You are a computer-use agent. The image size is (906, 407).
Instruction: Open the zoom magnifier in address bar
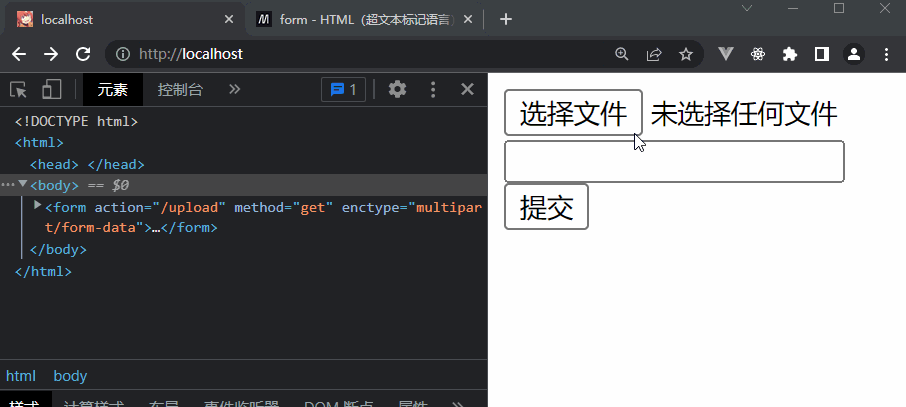(622, 54)
